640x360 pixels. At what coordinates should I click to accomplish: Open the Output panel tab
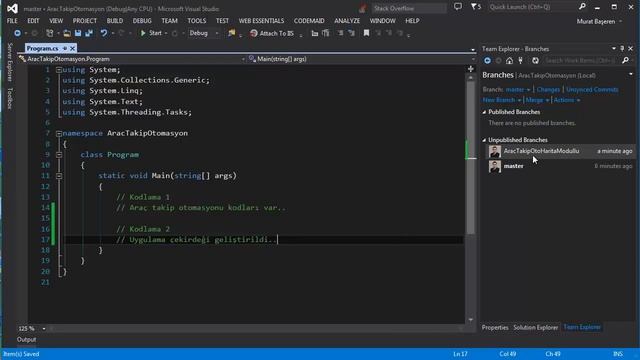point(26,340)
